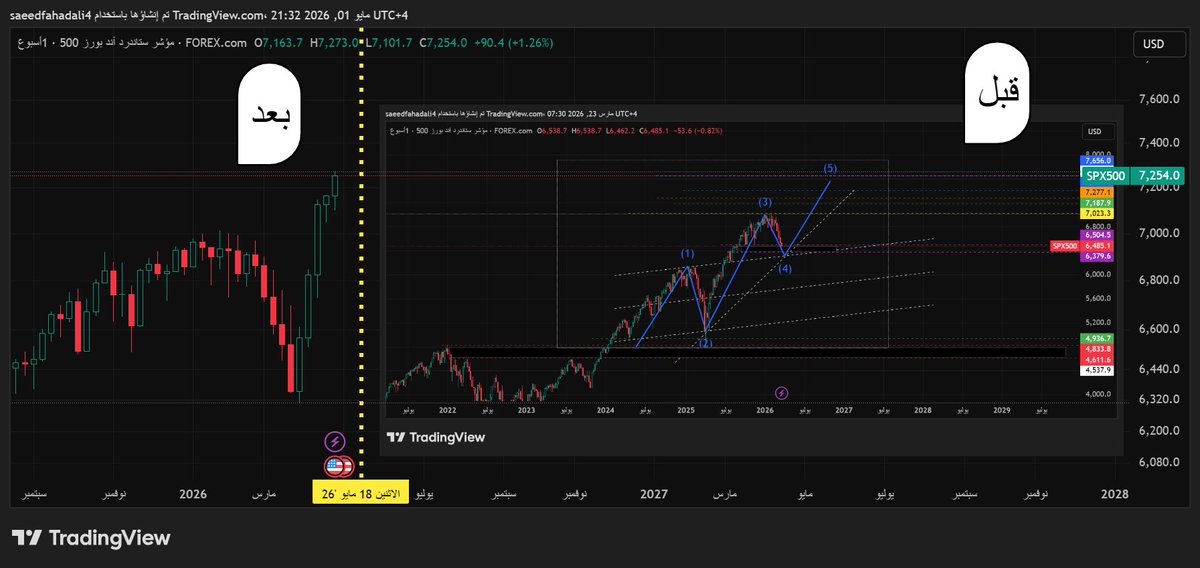The image size is (1200, 568).
Task: Click the 2025 year on embedded time axis
Action: coord(685,410)
